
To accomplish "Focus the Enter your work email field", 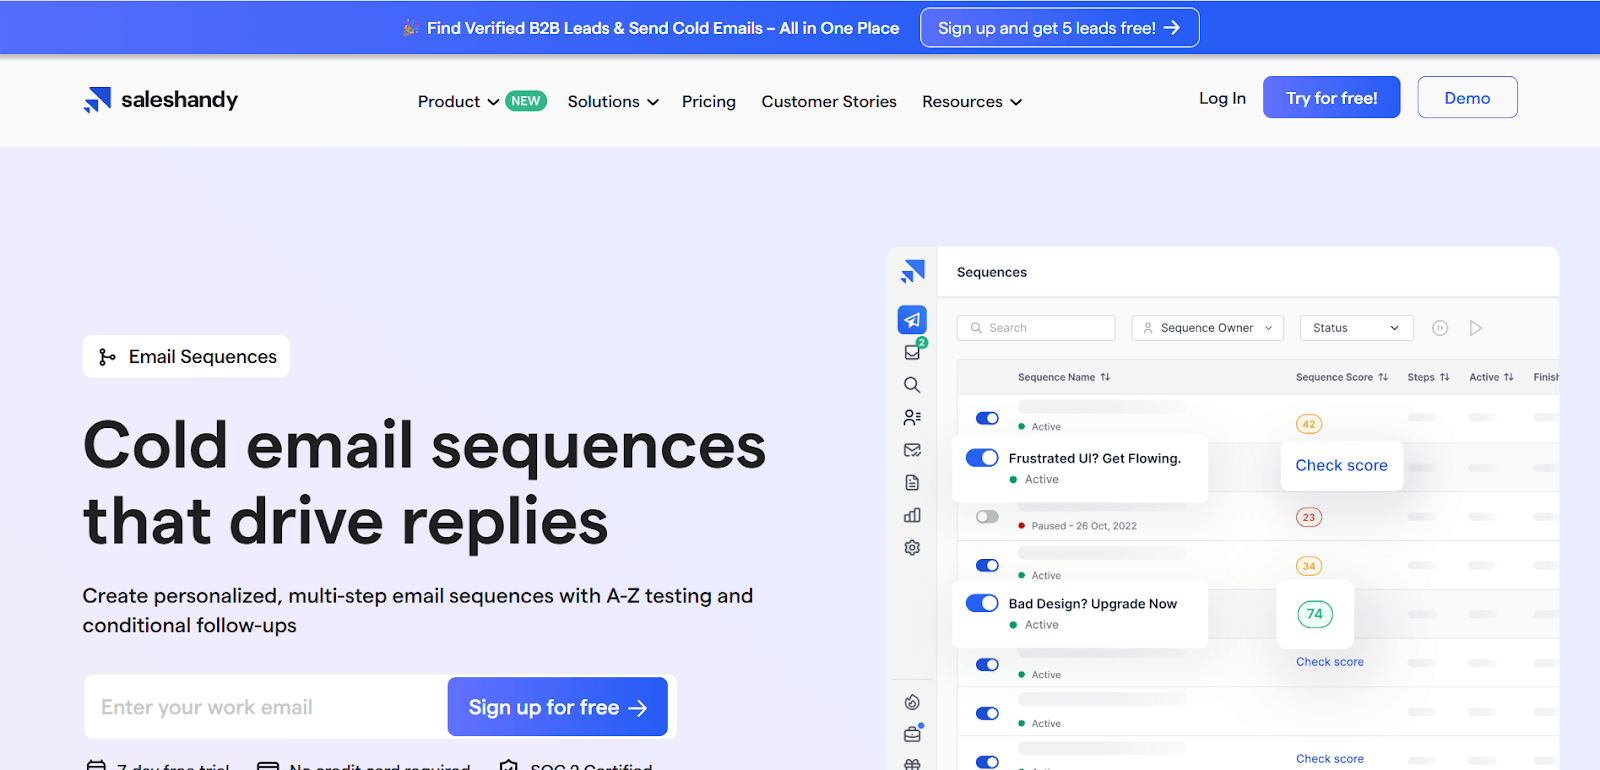I will pos(266,707).
